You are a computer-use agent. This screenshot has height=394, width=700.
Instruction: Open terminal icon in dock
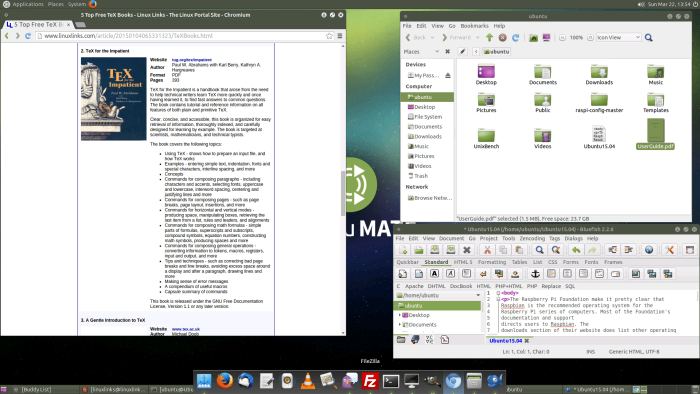(x=391, y=381)
